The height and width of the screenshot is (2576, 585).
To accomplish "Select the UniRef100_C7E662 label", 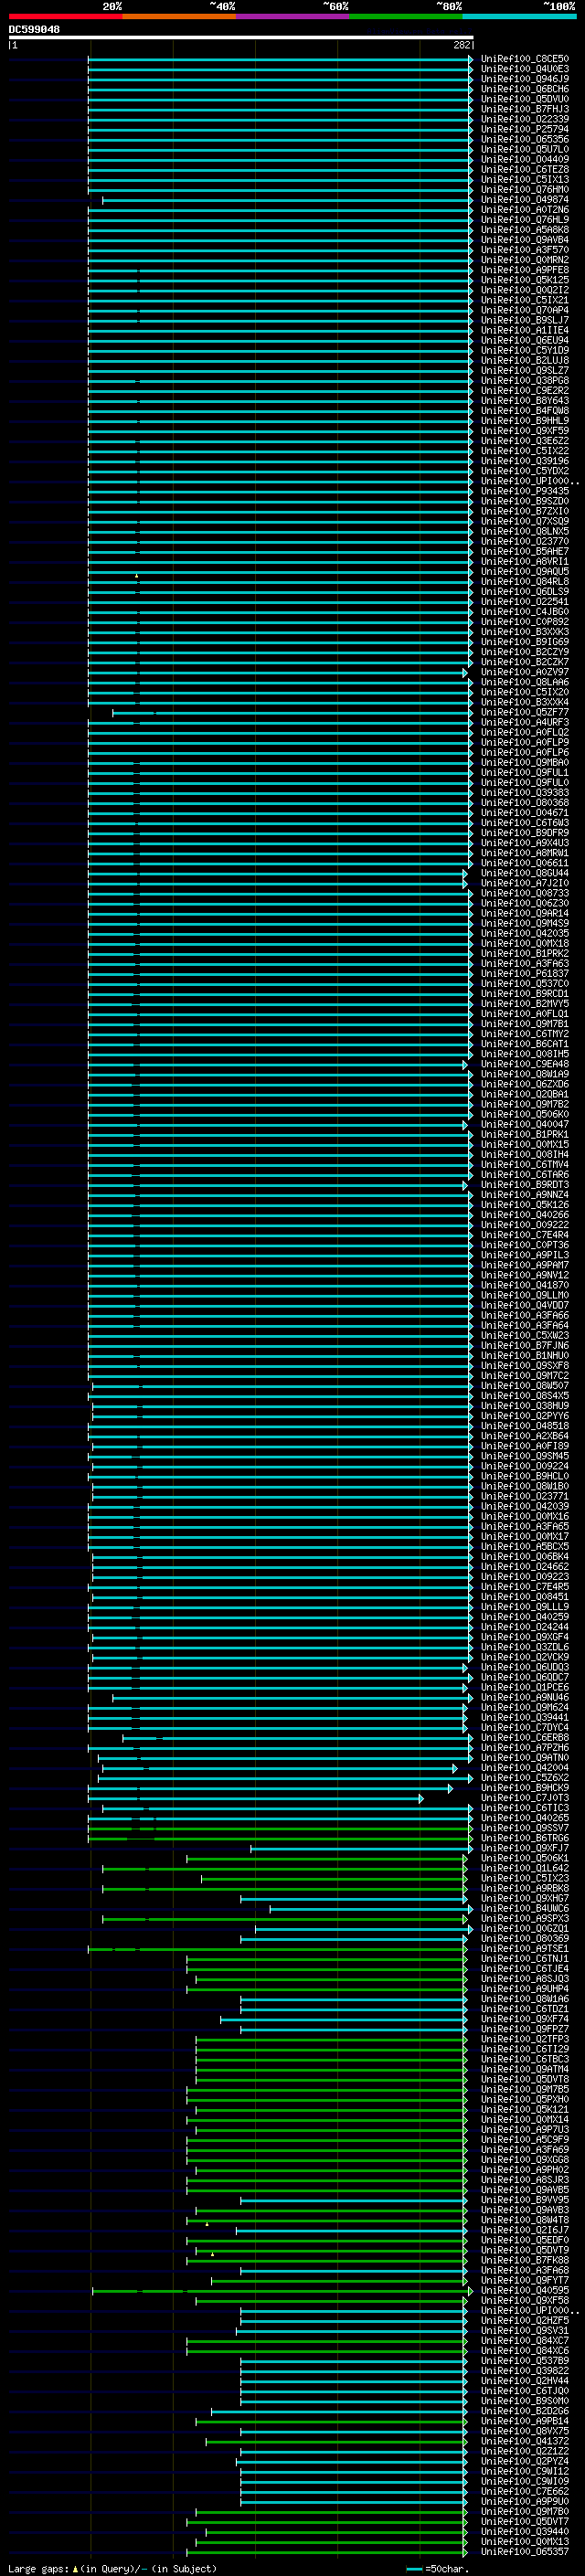I will click(x=525, y=2491).
